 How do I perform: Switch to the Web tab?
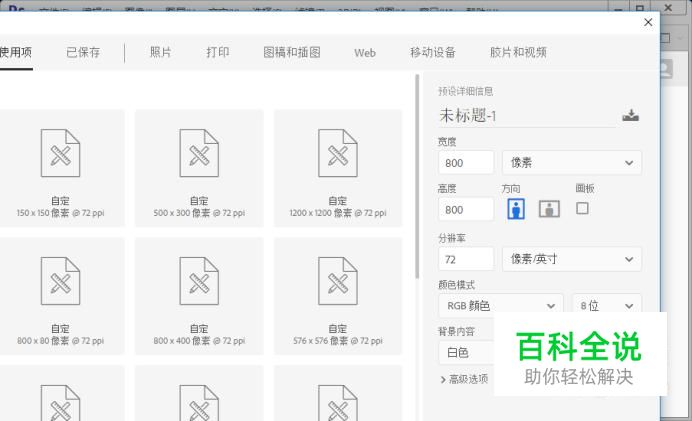[x=365, y=53]
